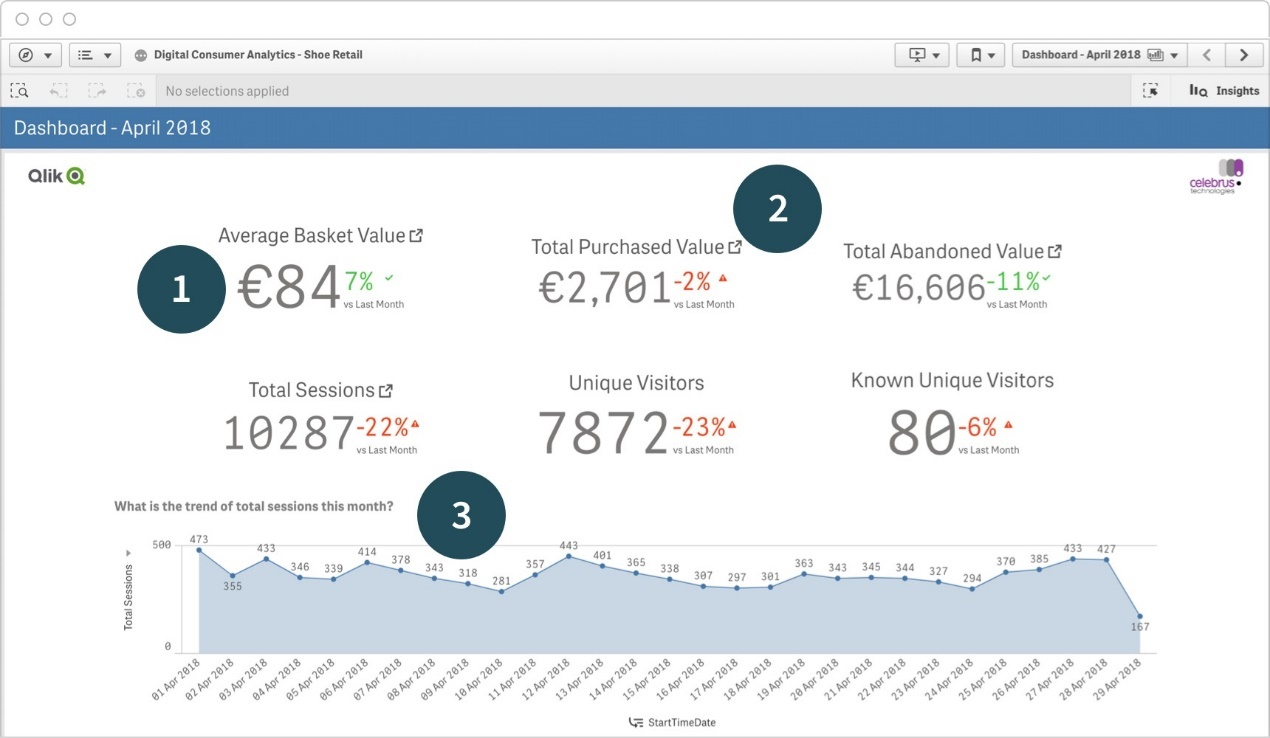1270x738 pixels.
Task: Open the bookmarks menu
Action: click(x=981, y=55)
